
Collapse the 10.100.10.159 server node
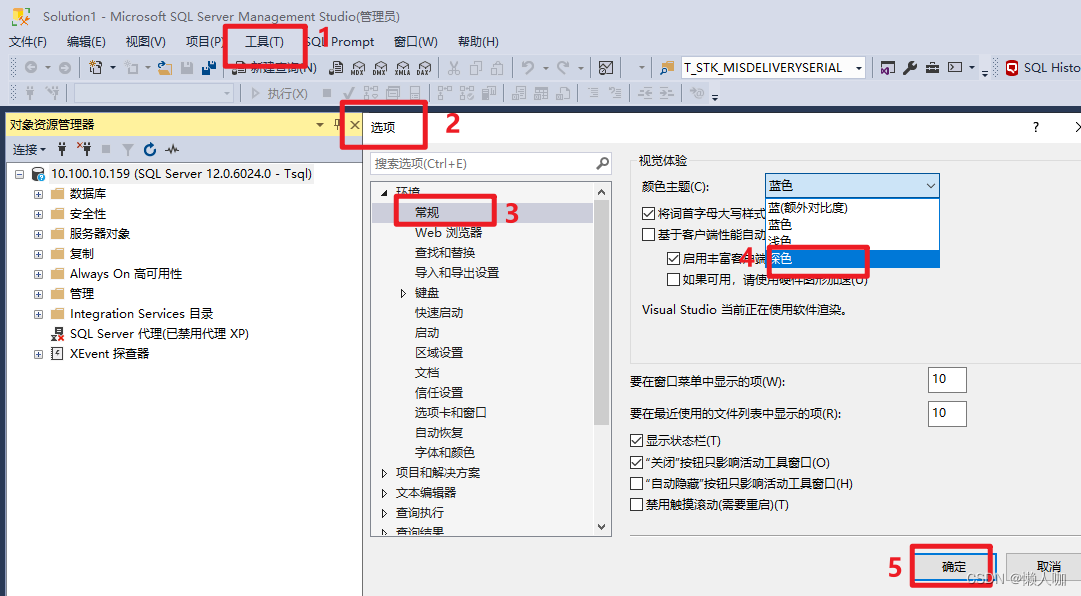pyautogui.click(x=19, y=174)
